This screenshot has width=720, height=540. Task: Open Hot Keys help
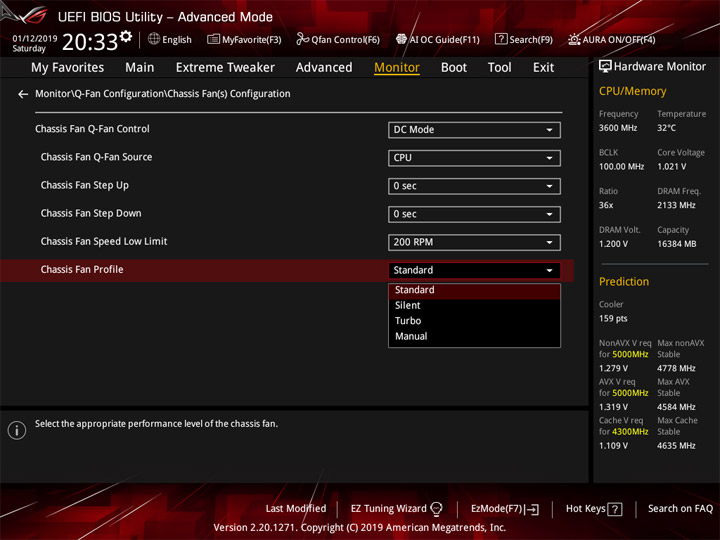(594, 509)
